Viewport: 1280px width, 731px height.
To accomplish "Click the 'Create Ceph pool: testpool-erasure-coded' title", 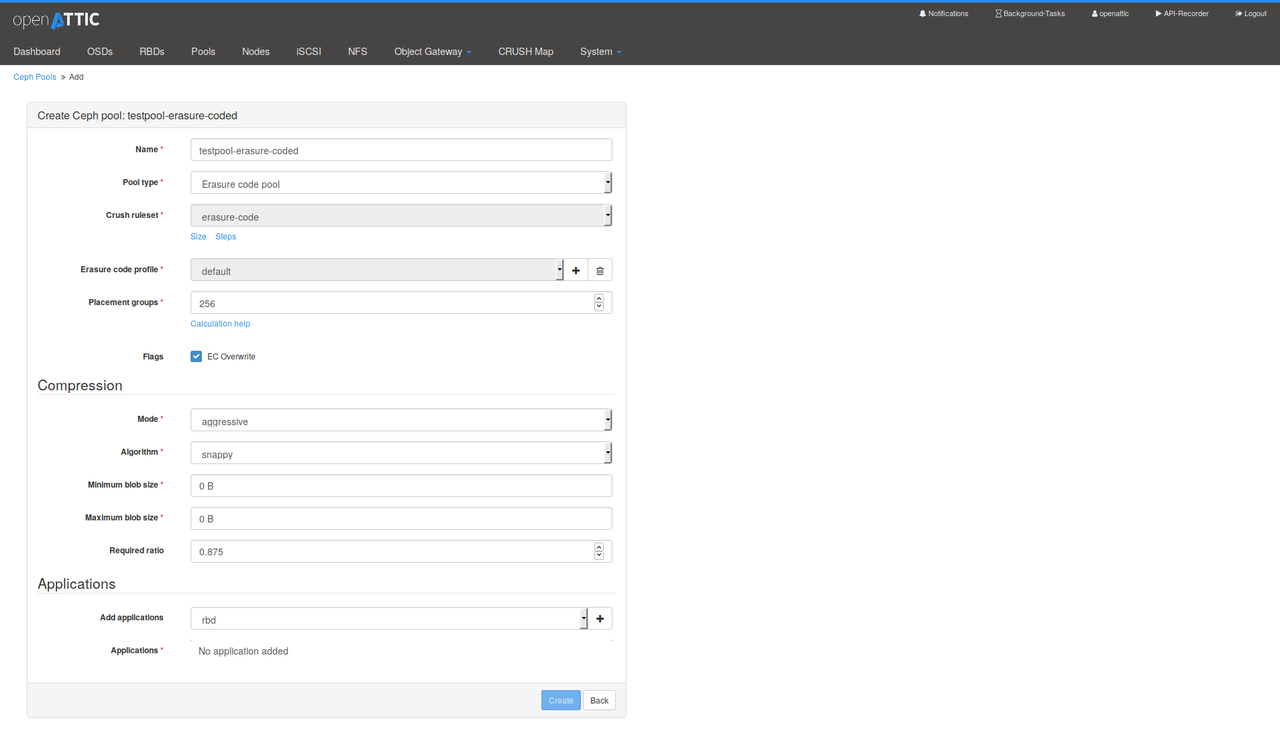I will pos(138,115).
